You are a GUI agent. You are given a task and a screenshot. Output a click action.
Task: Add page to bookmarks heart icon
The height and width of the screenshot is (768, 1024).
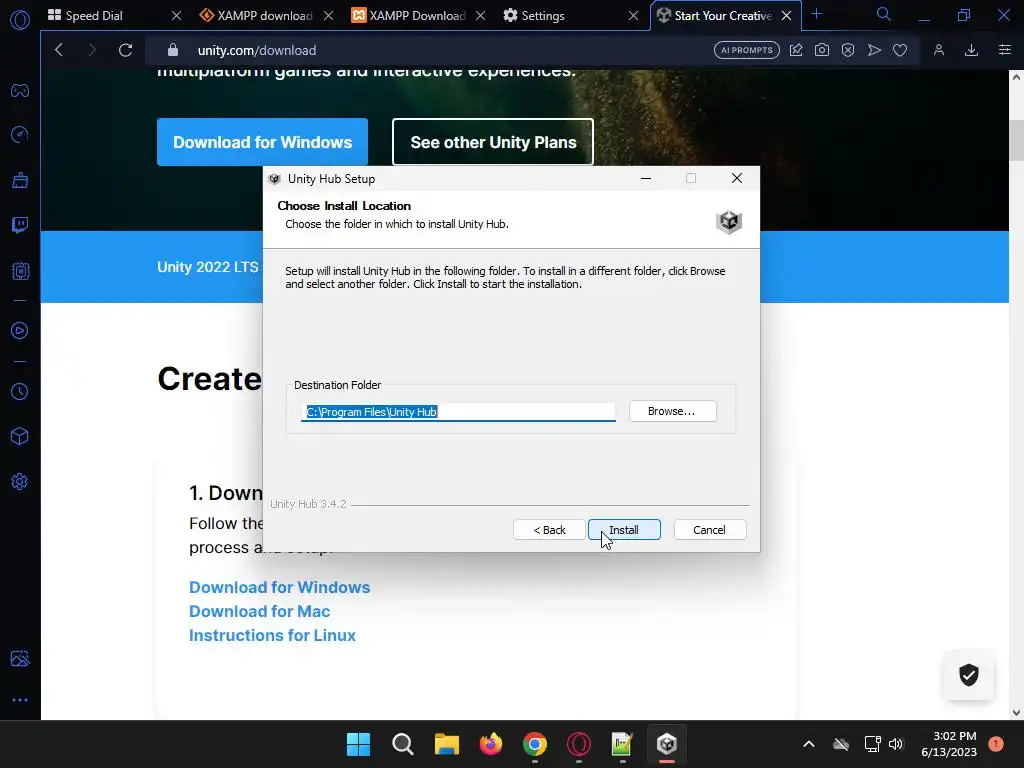coord(900,50)
